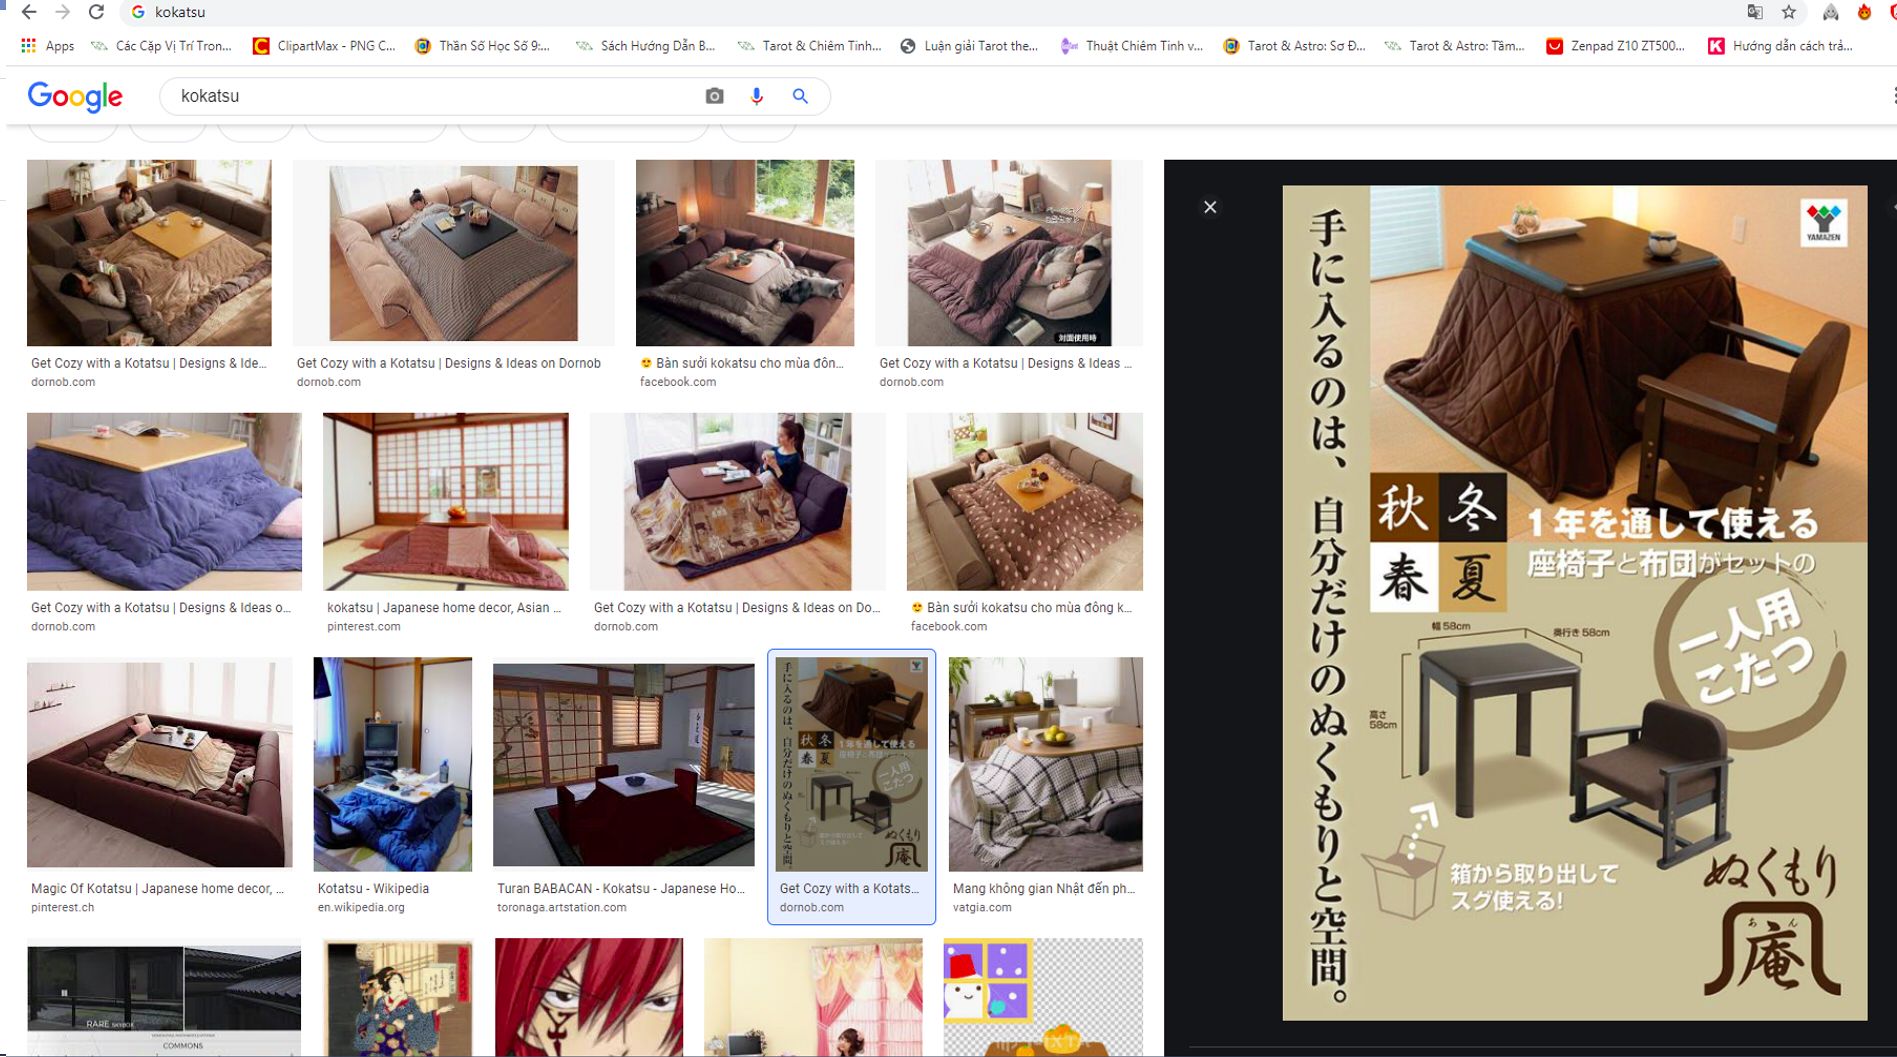The height and width of the screenshot is (1057, 1897).
Task: Click the kokatsu search input field
Action: (x=430, y=96)
